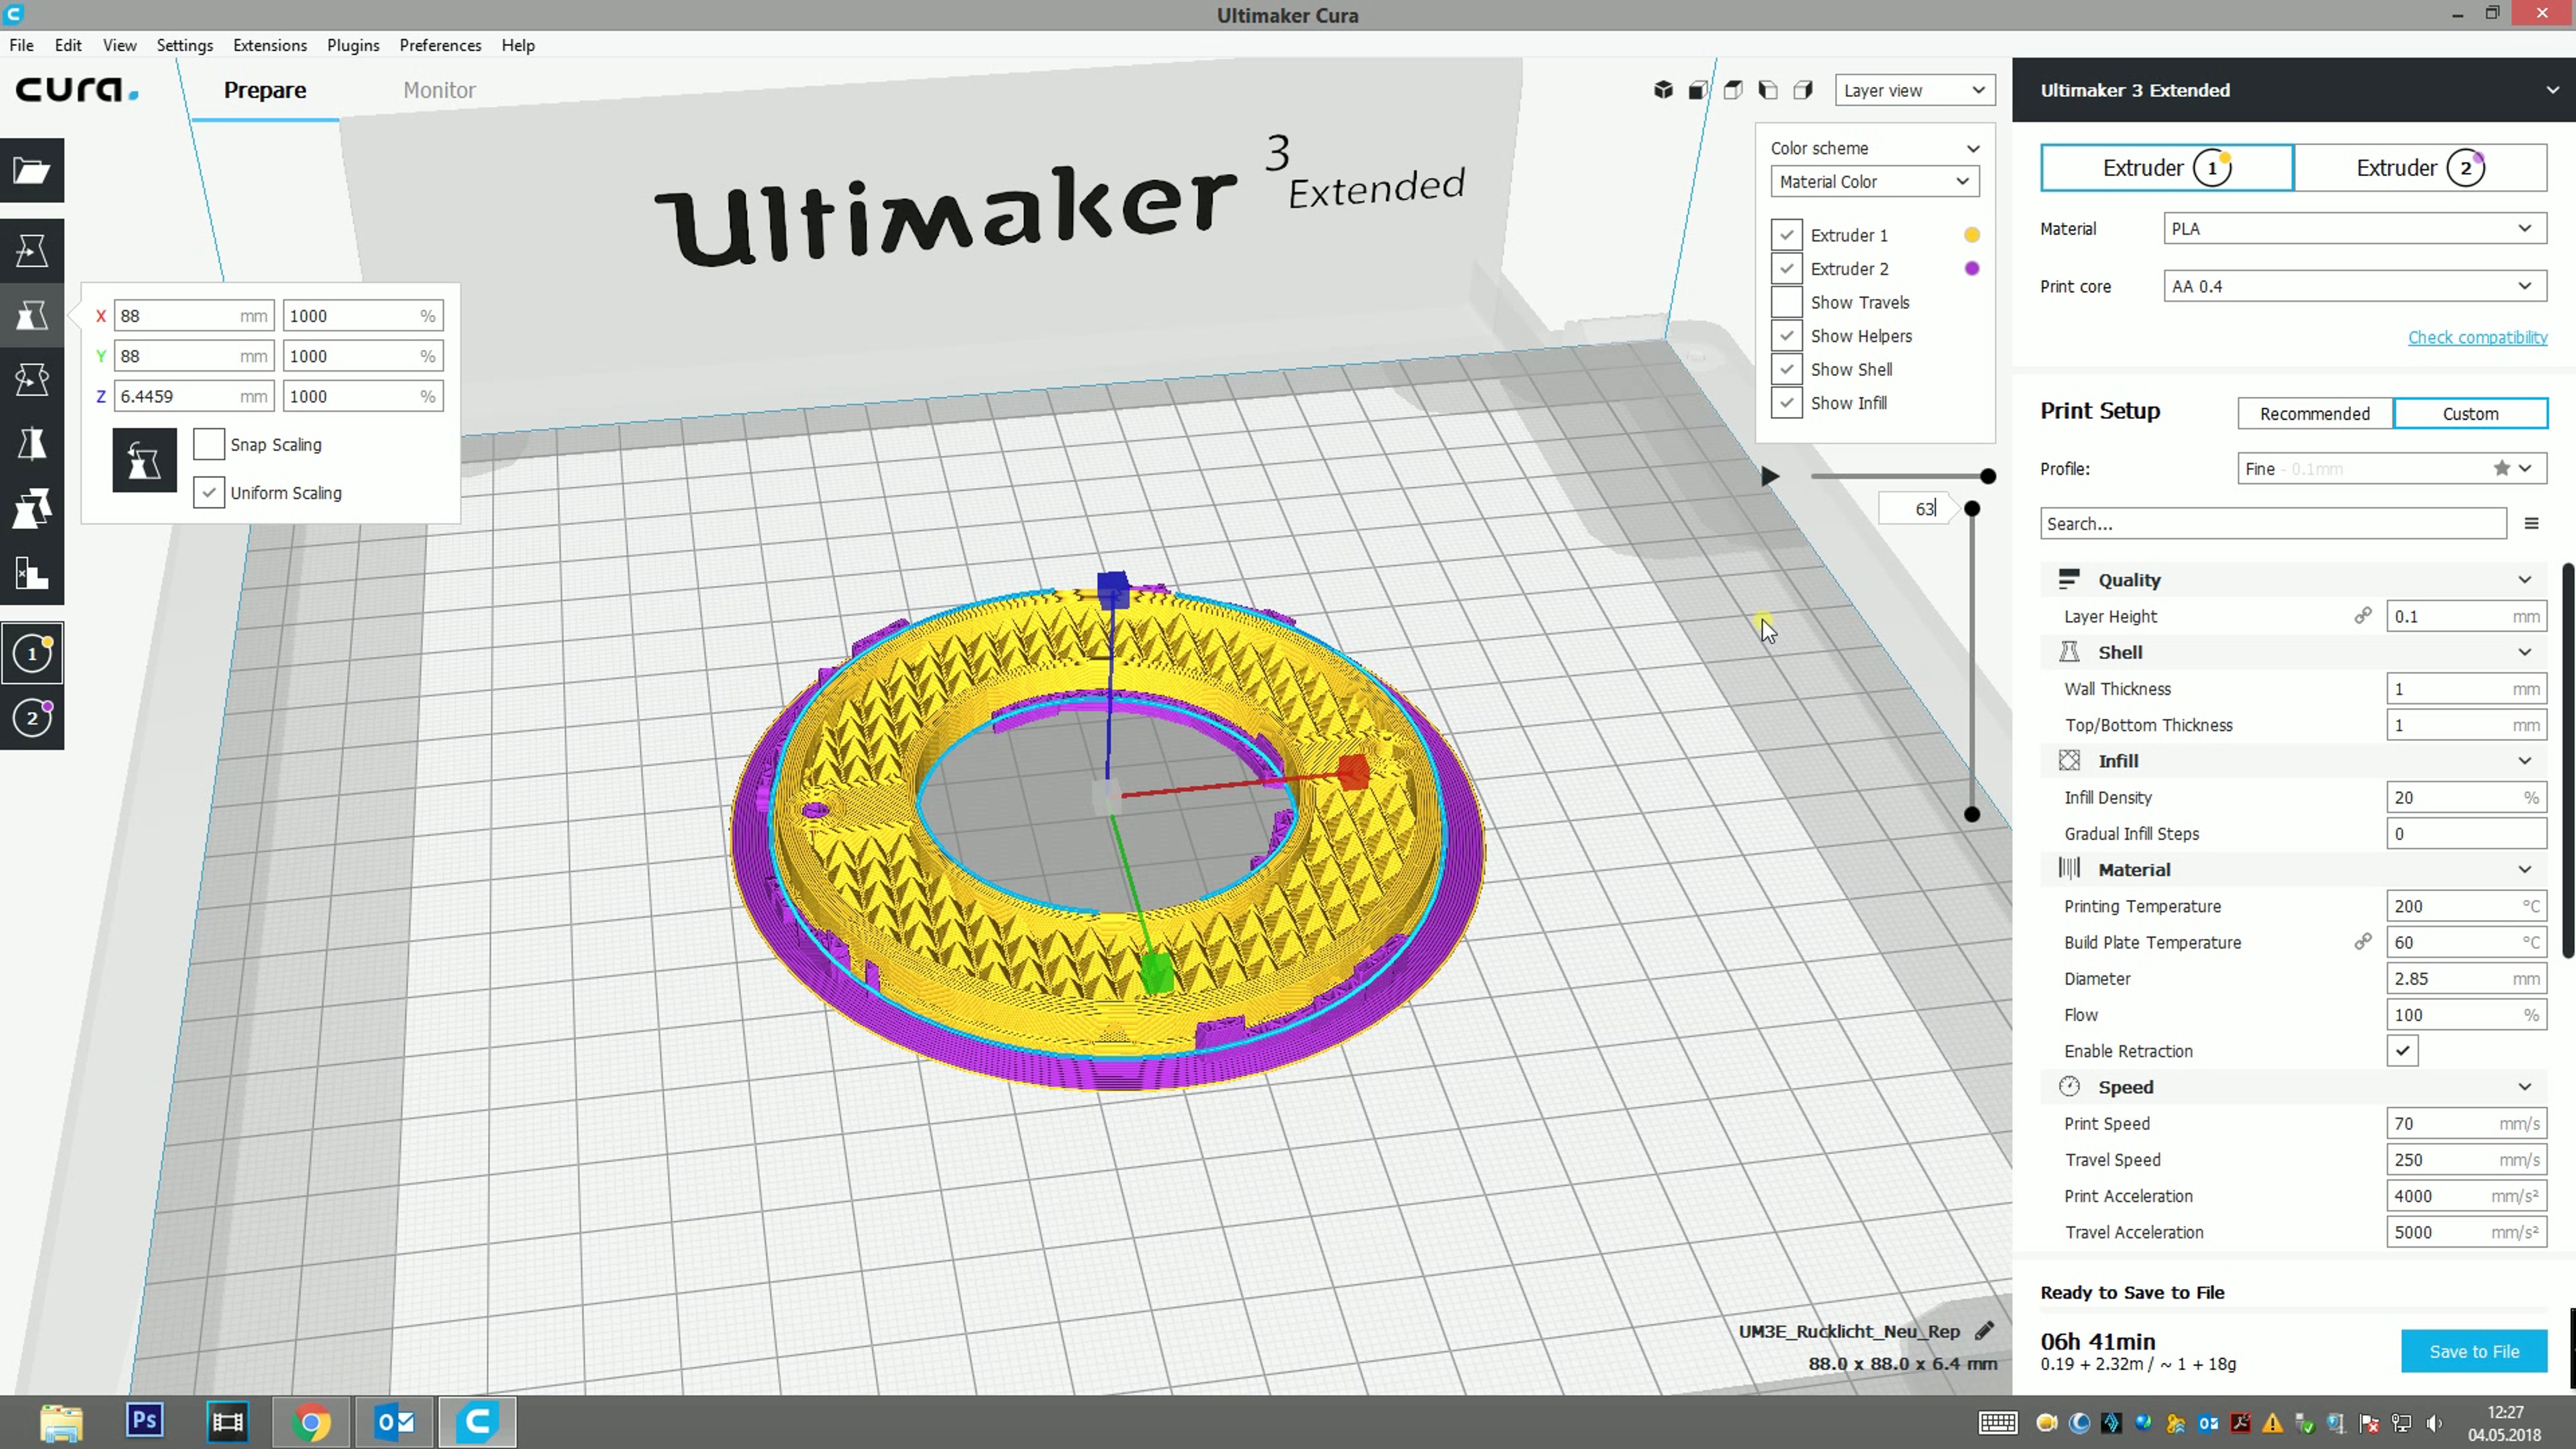This screenshot has height=1449, width=2576.
Task: Click pencil icon to rename job
Action: [x=1985, y=1331]
